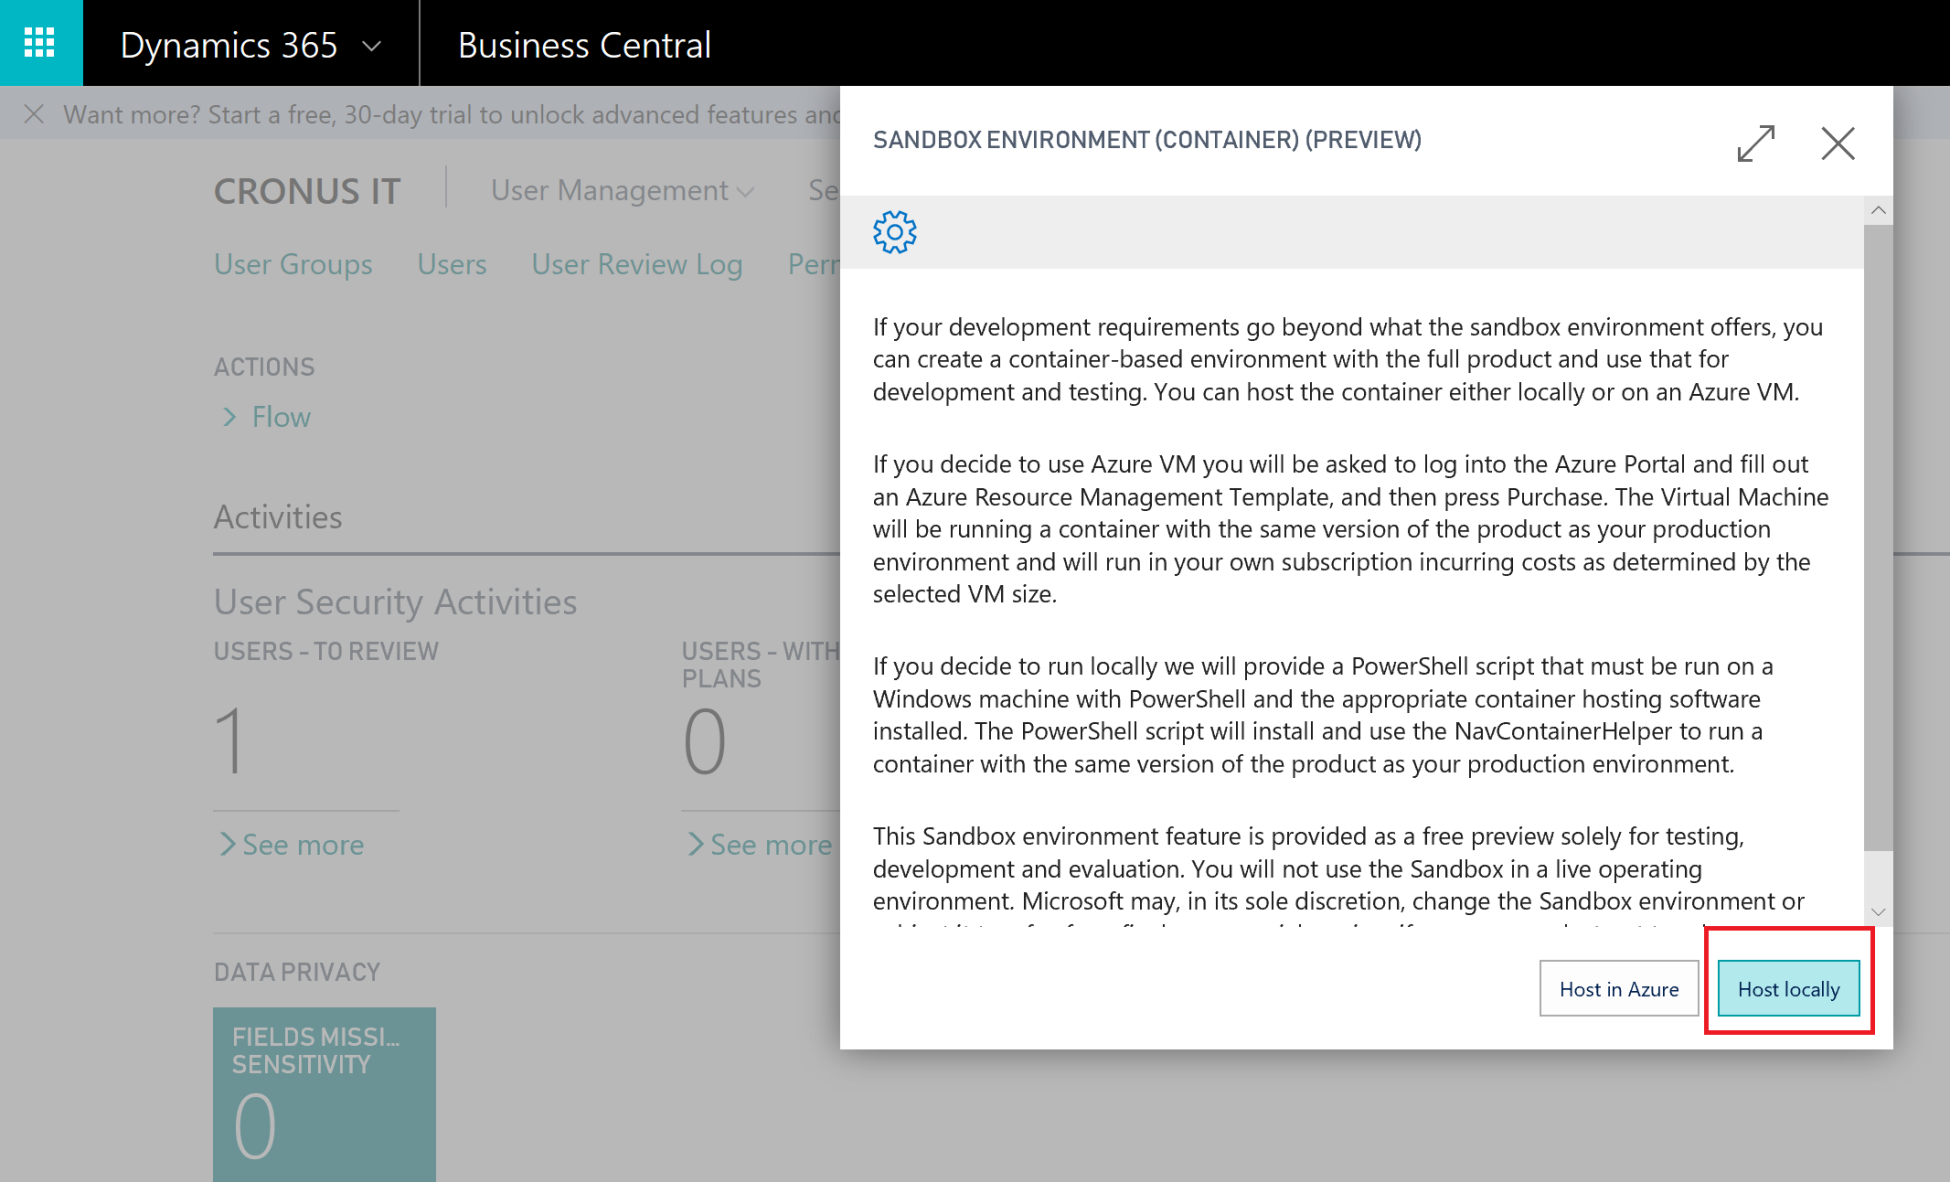Click the Data Privacy heading
The height and width of the screenshot is (1182, 1950).
[x=297, y=972]
